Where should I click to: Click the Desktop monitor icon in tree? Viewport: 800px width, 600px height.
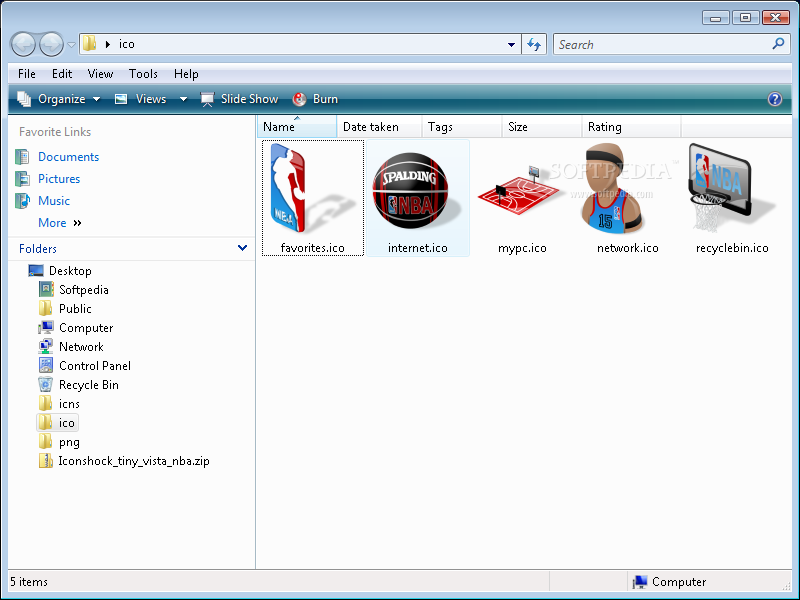(x=36, y=270)
